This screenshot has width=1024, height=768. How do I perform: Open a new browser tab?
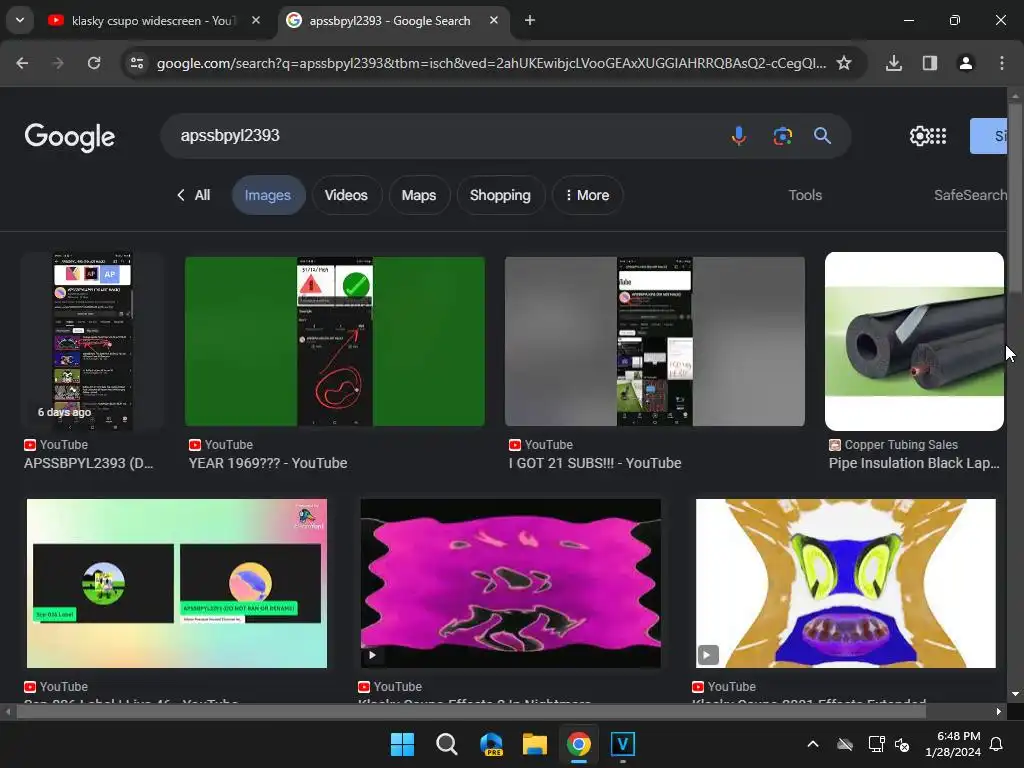(530, 20)
